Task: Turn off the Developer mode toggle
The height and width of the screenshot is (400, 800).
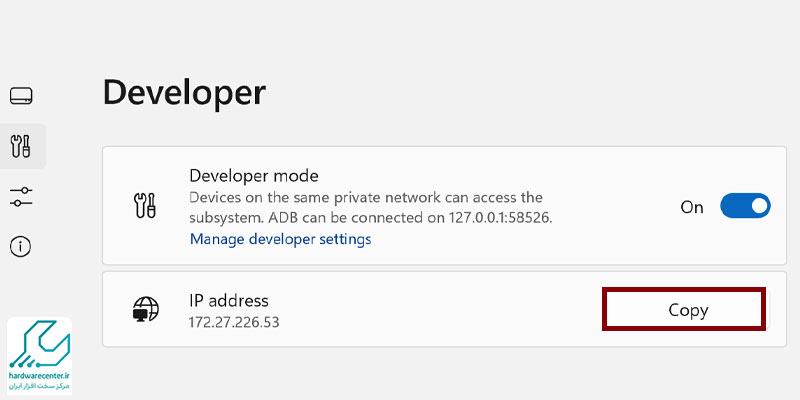Action: click(x=745, y=207)
